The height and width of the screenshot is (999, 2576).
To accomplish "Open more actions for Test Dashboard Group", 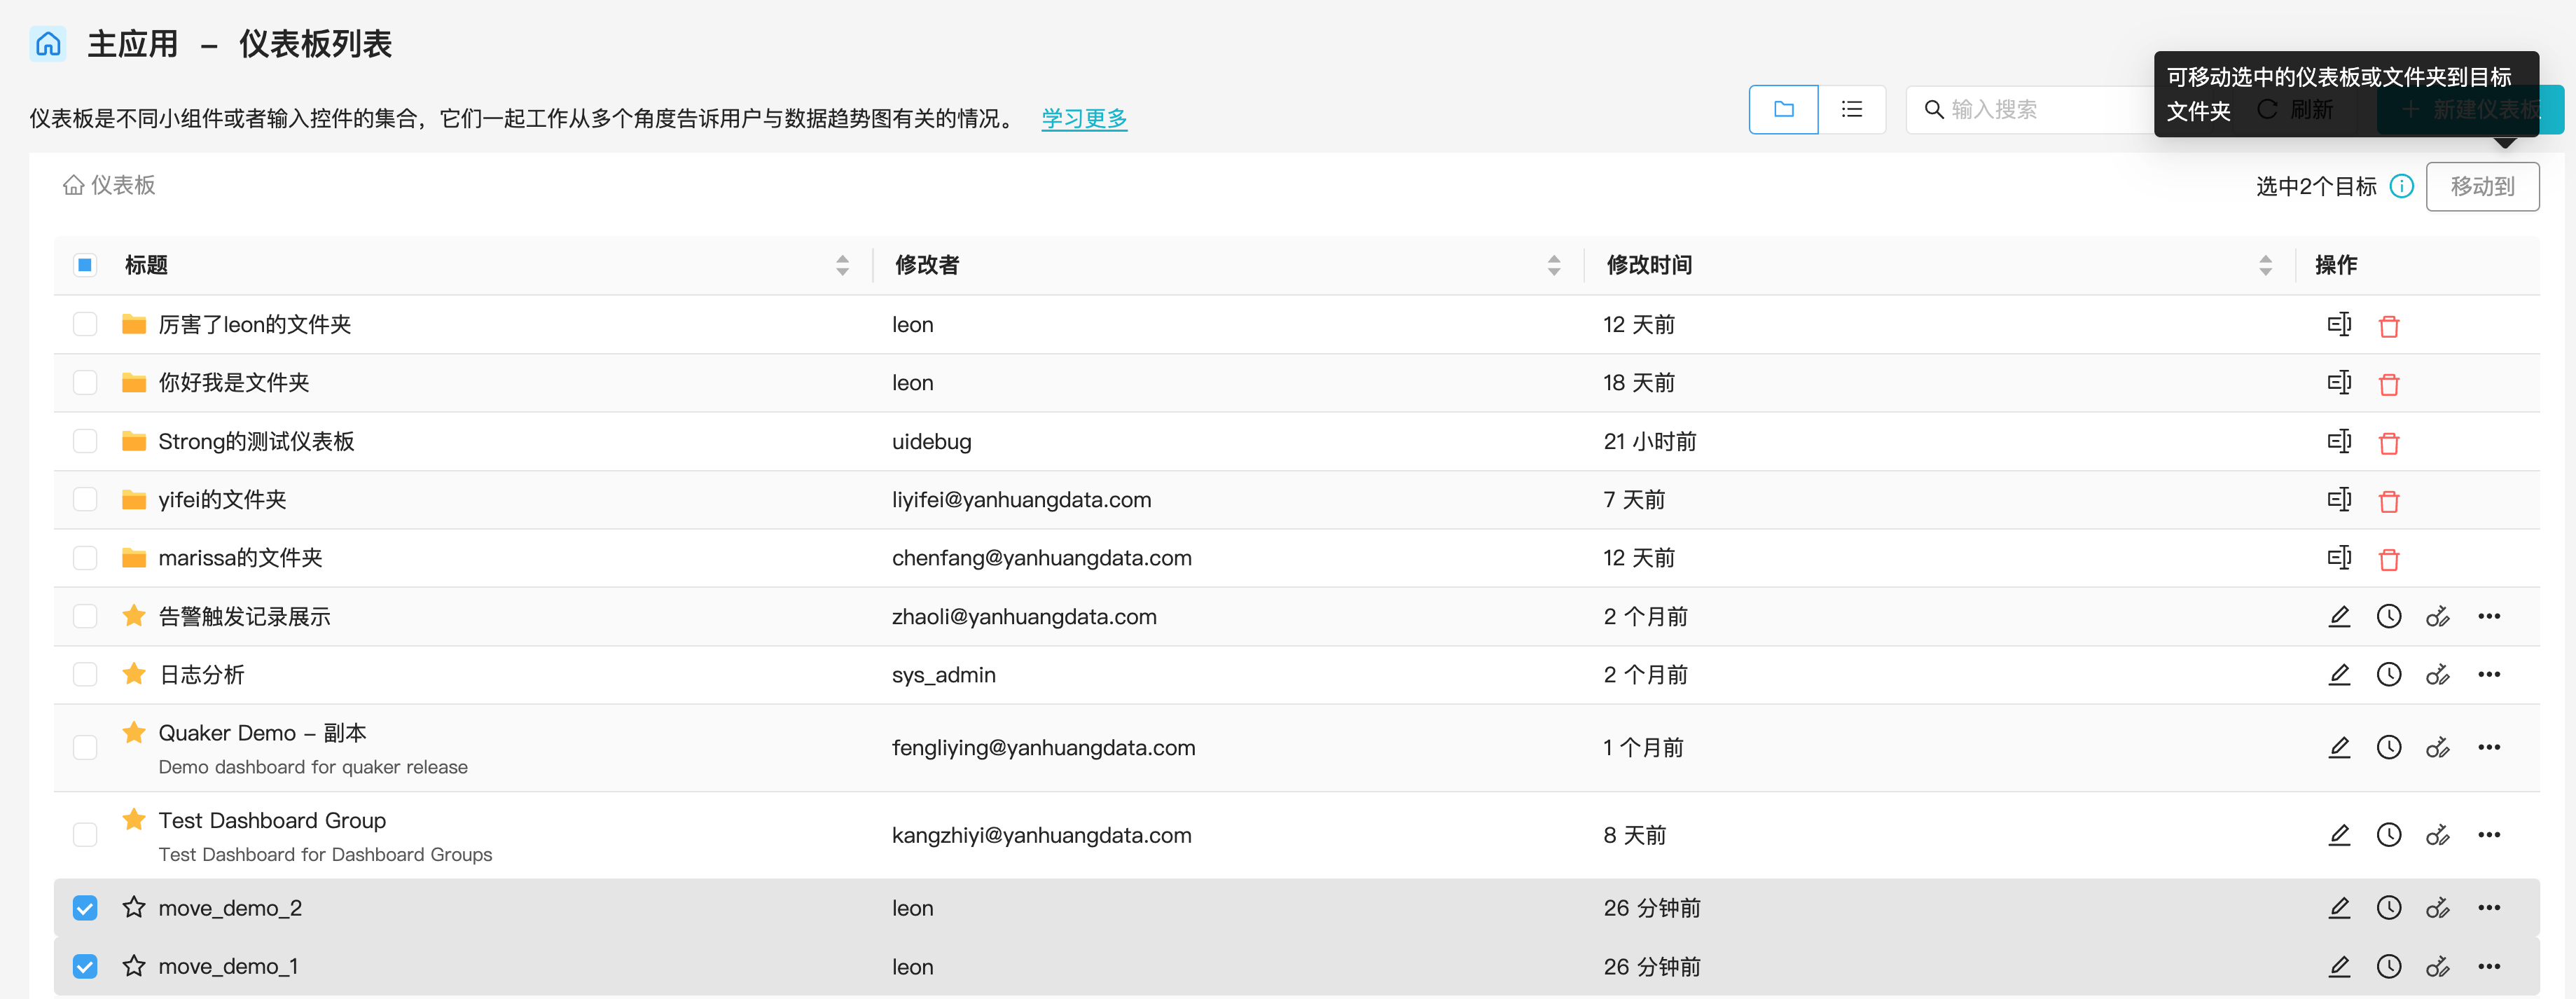I will 2489,835.
